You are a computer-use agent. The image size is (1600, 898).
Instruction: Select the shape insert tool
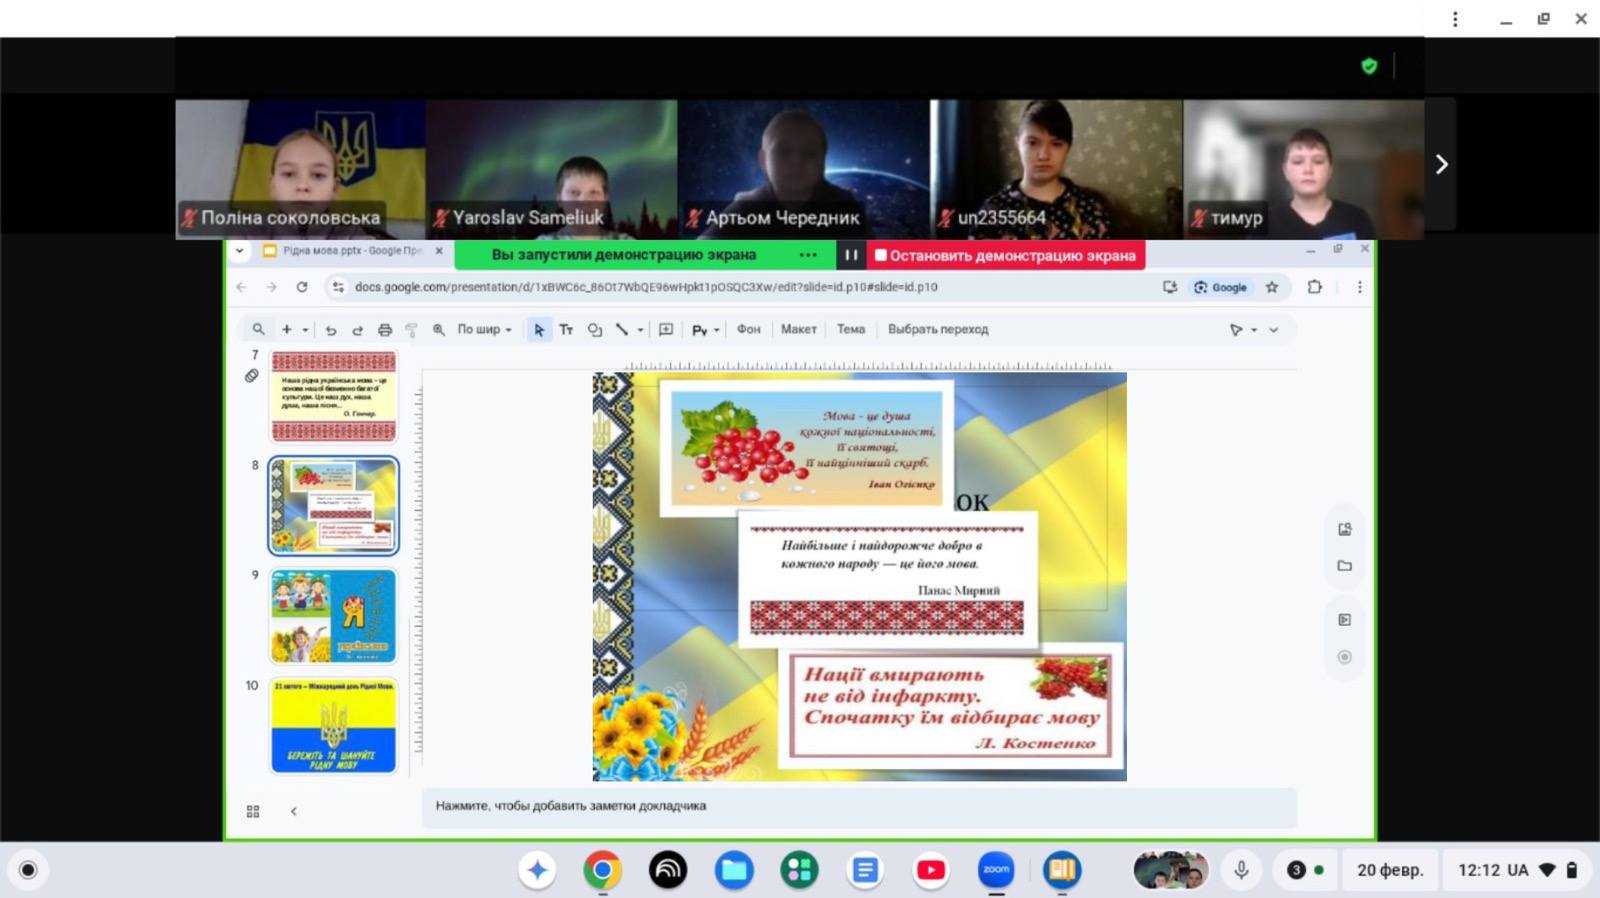[595, 330]
